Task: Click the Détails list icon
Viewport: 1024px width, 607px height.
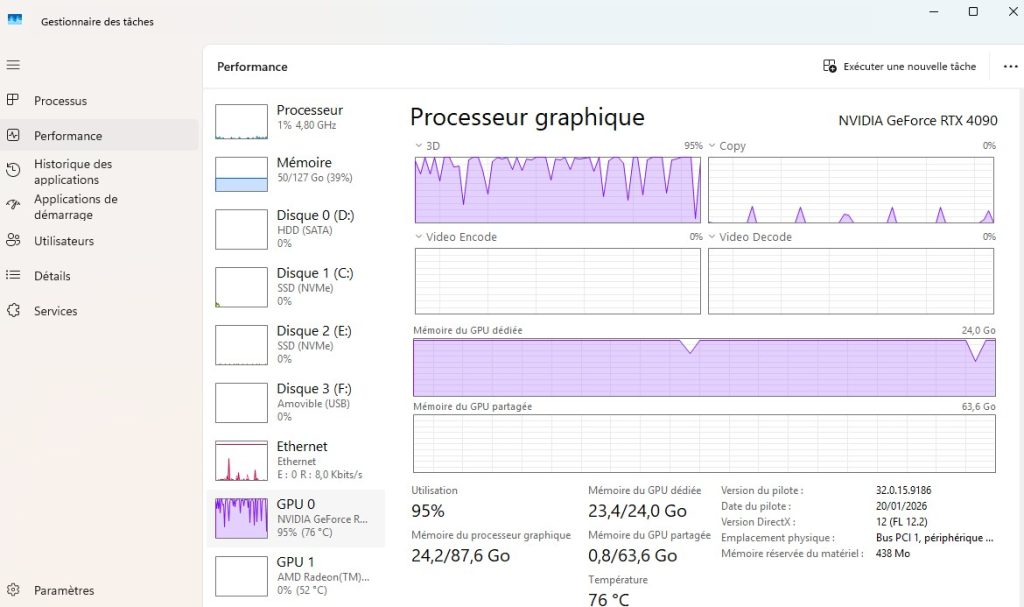Action: click(13, 276)
